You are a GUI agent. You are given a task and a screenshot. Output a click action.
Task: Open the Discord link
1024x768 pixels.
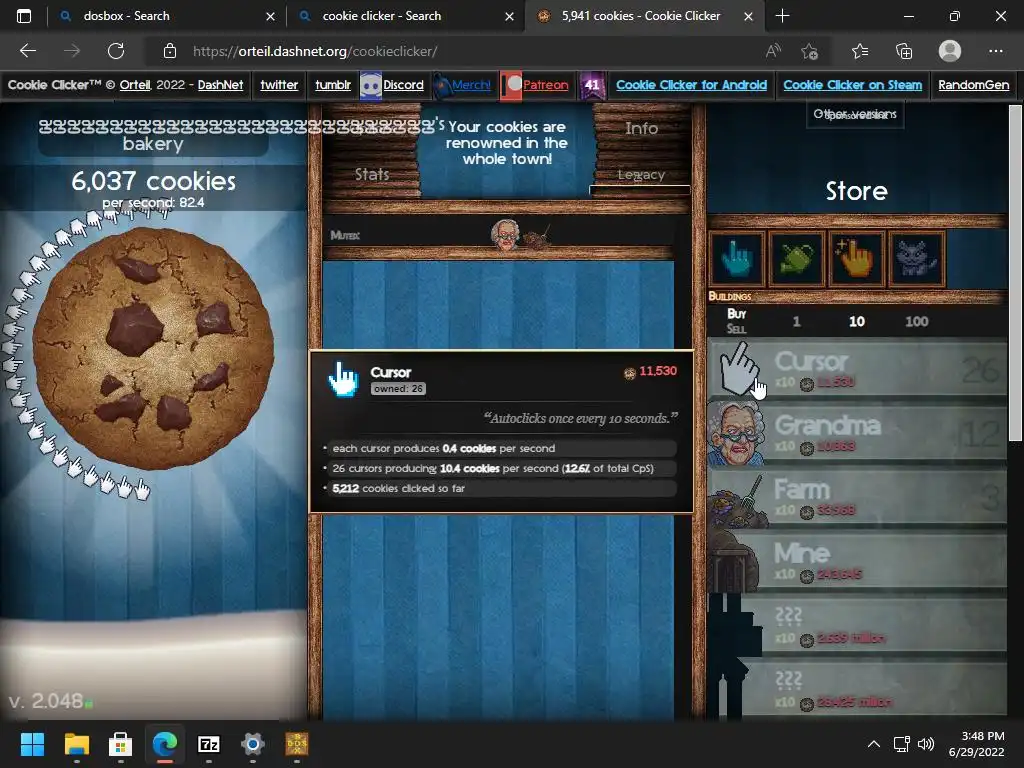click(403, 85)
